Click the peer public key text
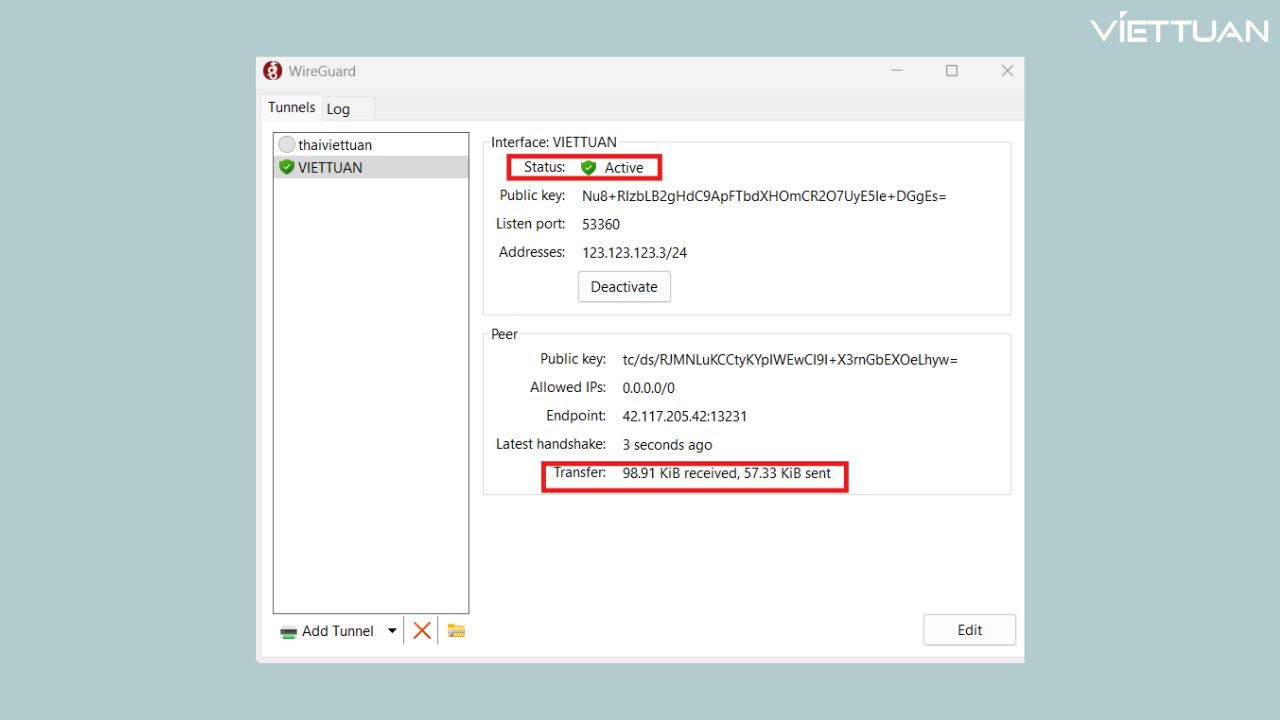 (x=790, y=359)
